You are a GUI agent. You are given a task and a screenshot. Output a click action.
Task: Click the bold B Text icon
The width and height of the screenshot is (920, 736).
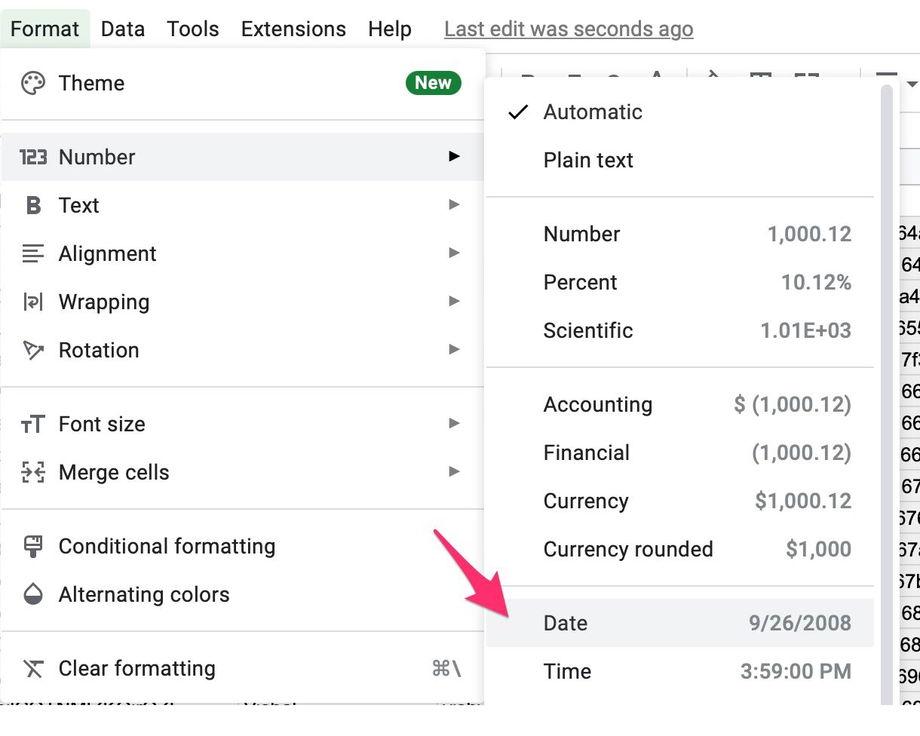(33, 205)
